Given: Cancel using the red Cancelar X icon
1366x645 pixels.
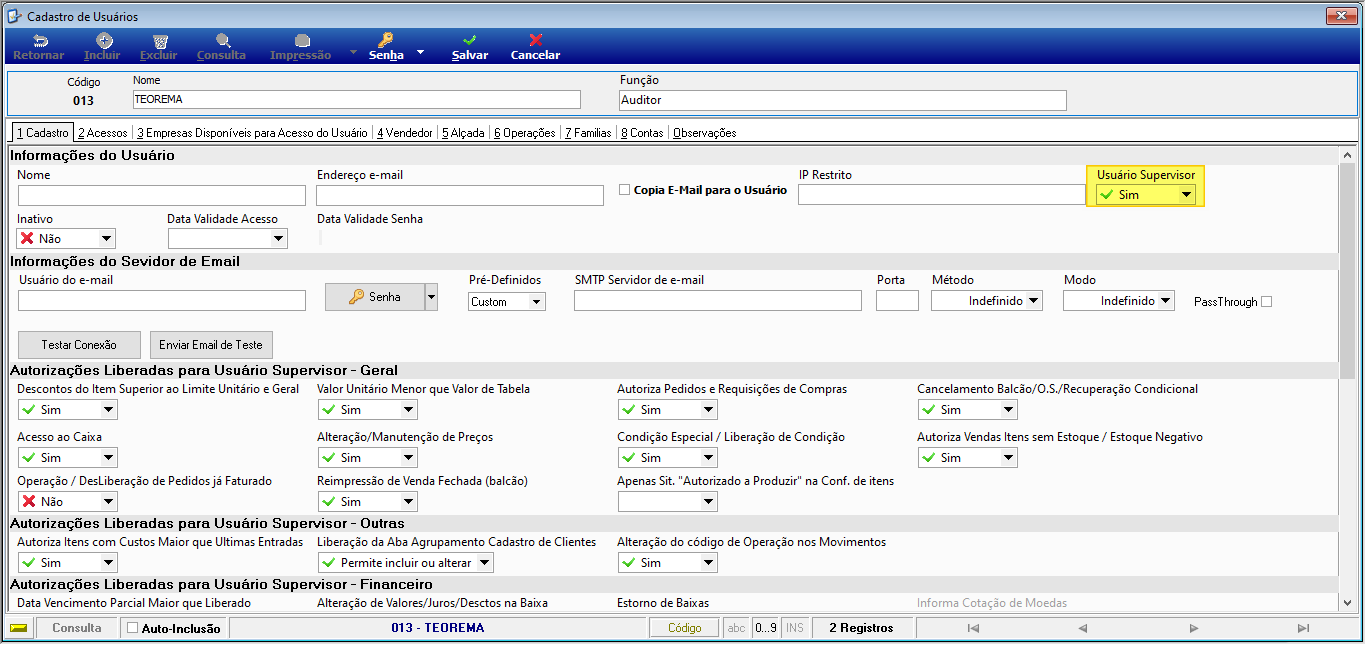Looking at the screenshot, I should [536, 41].
